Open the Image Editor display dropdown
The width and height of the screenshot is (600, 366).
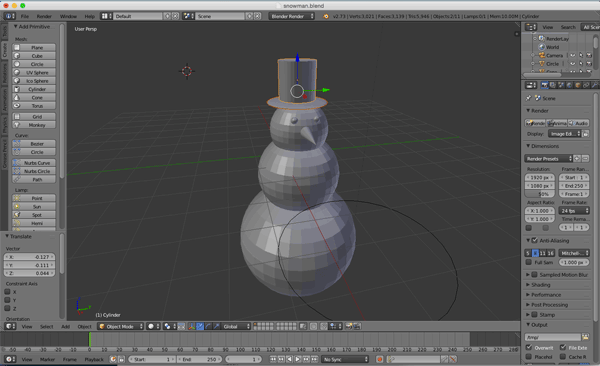565,134
